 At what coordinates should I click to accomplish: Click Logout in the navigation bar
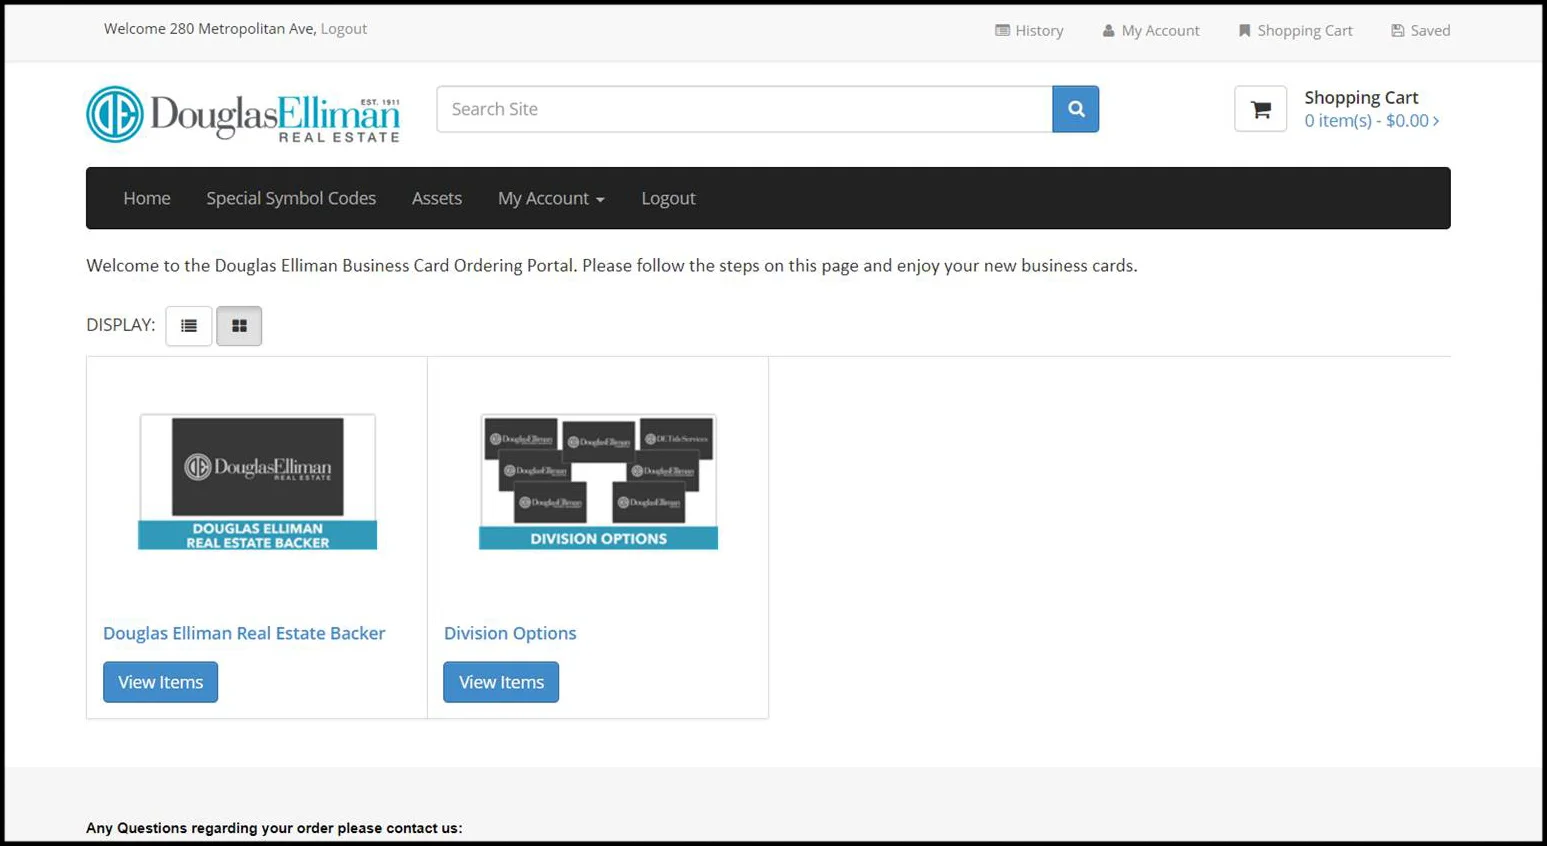(668, 198)
